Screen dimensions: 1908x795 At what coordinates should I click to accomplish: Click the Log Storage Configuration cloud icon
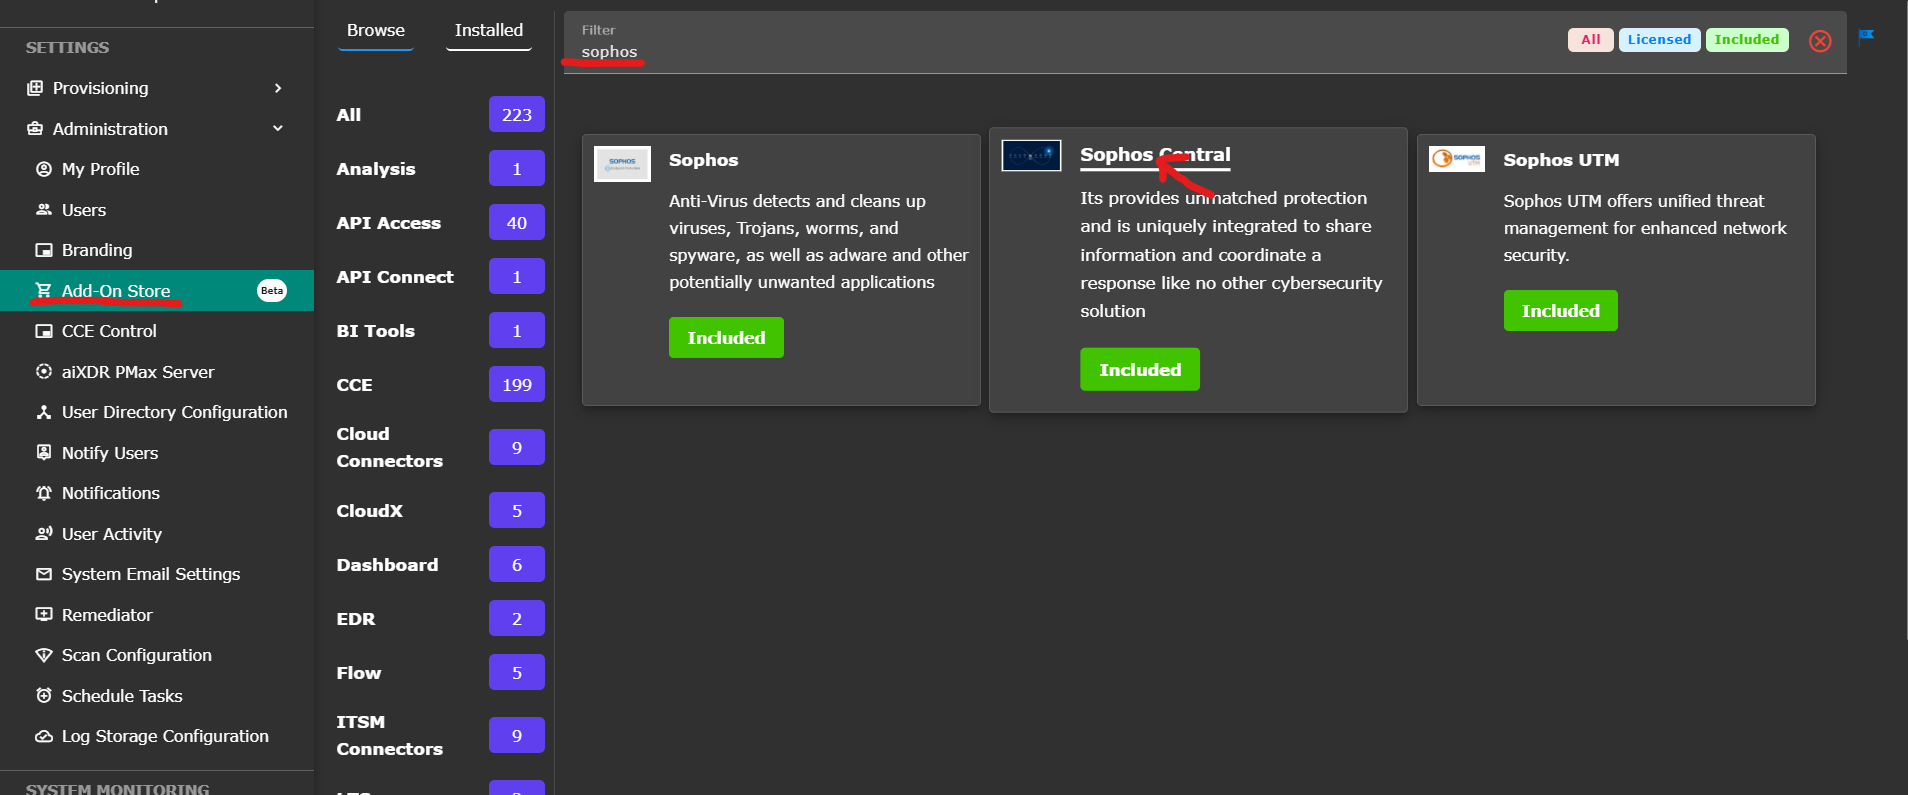(x=44, y=736)
